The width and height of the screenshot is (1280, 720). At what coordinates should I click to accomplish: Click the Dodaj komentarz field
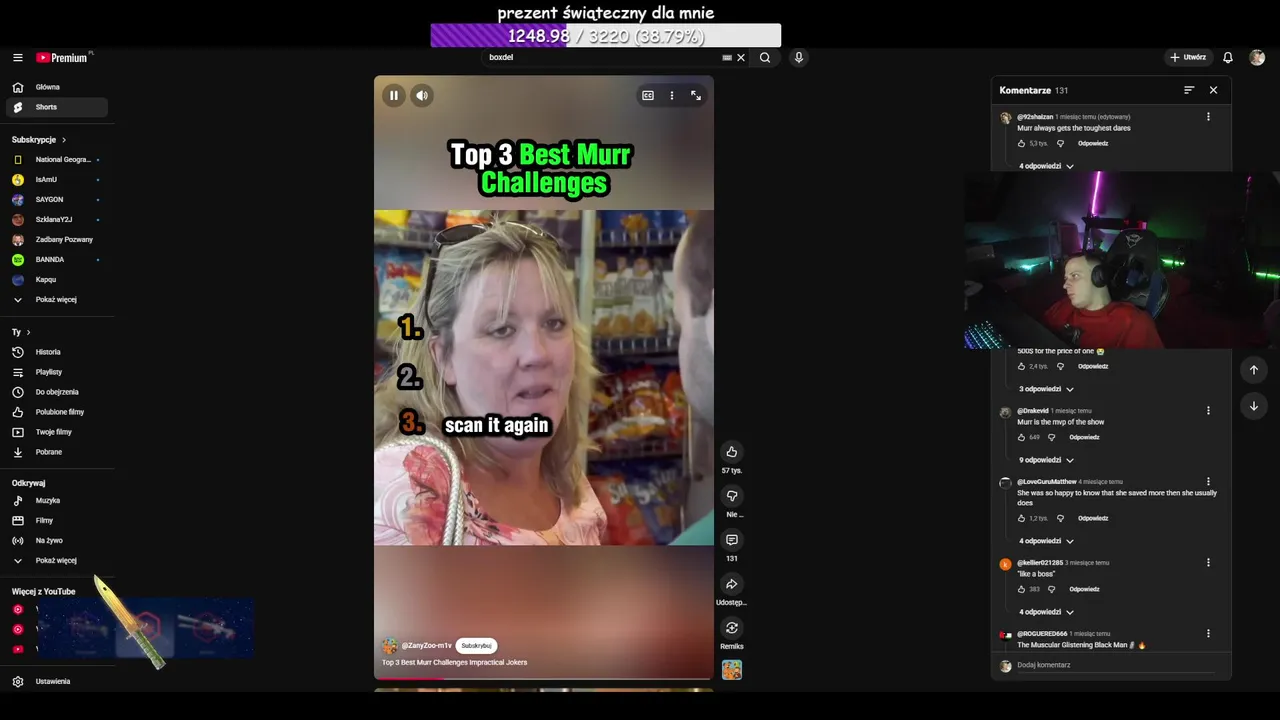click(1115, 666)
